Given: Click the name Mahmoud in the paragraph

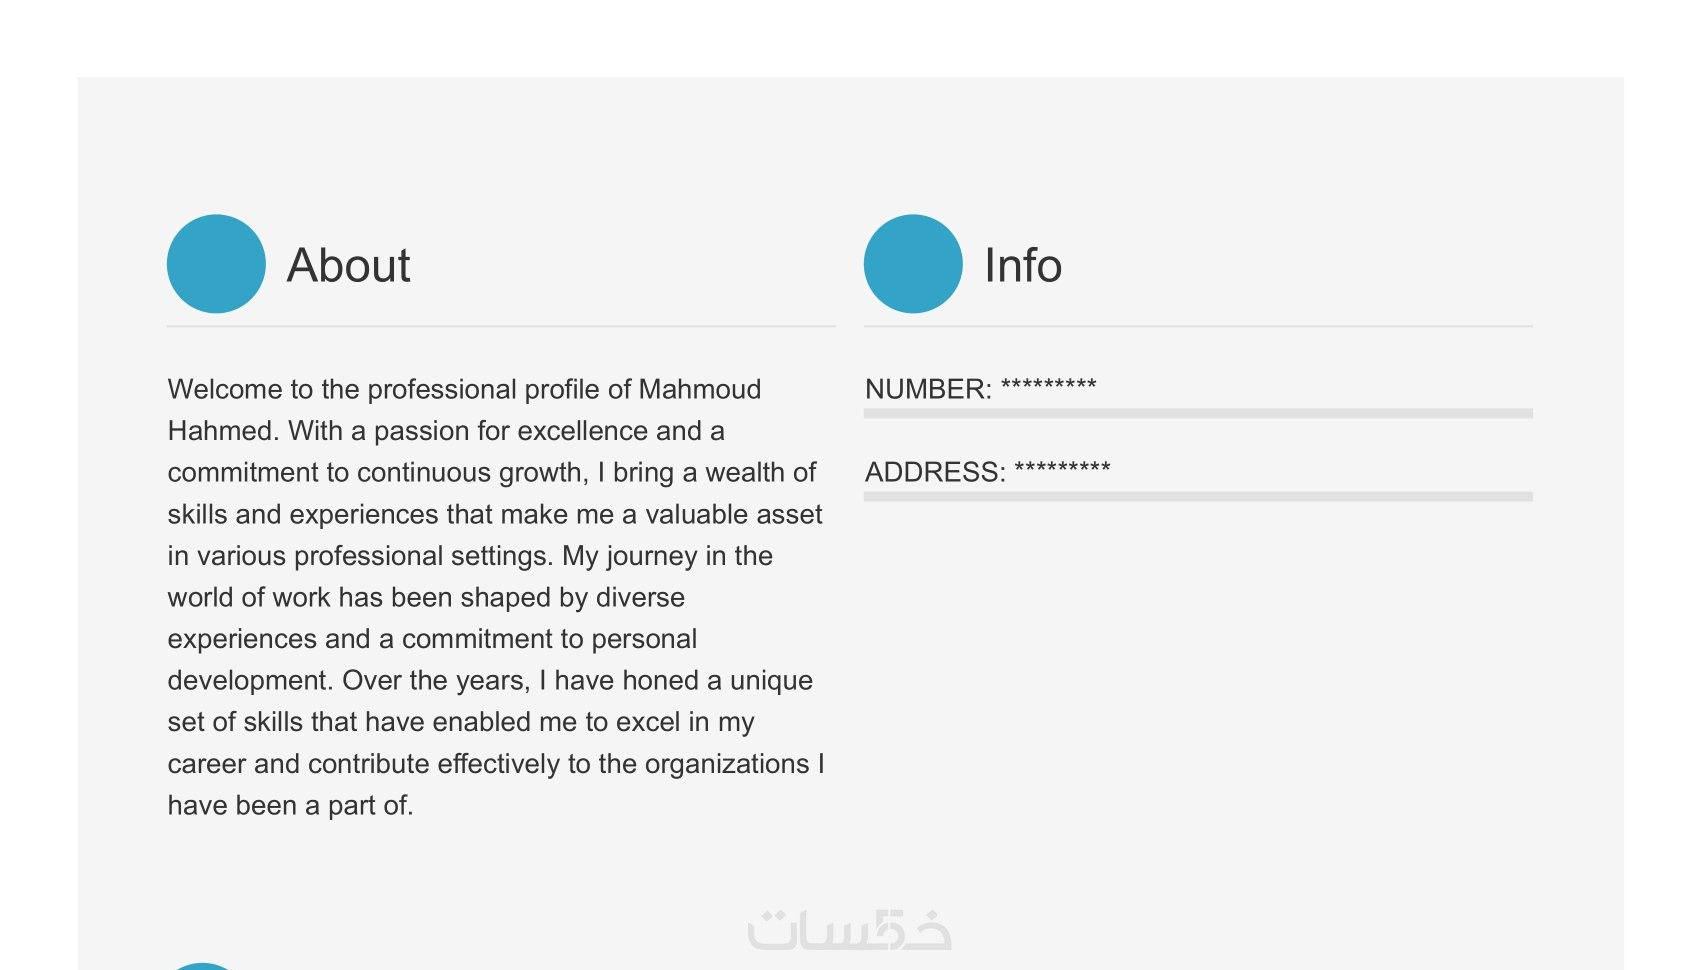Looking at the screenshot, I should point(699,389).
